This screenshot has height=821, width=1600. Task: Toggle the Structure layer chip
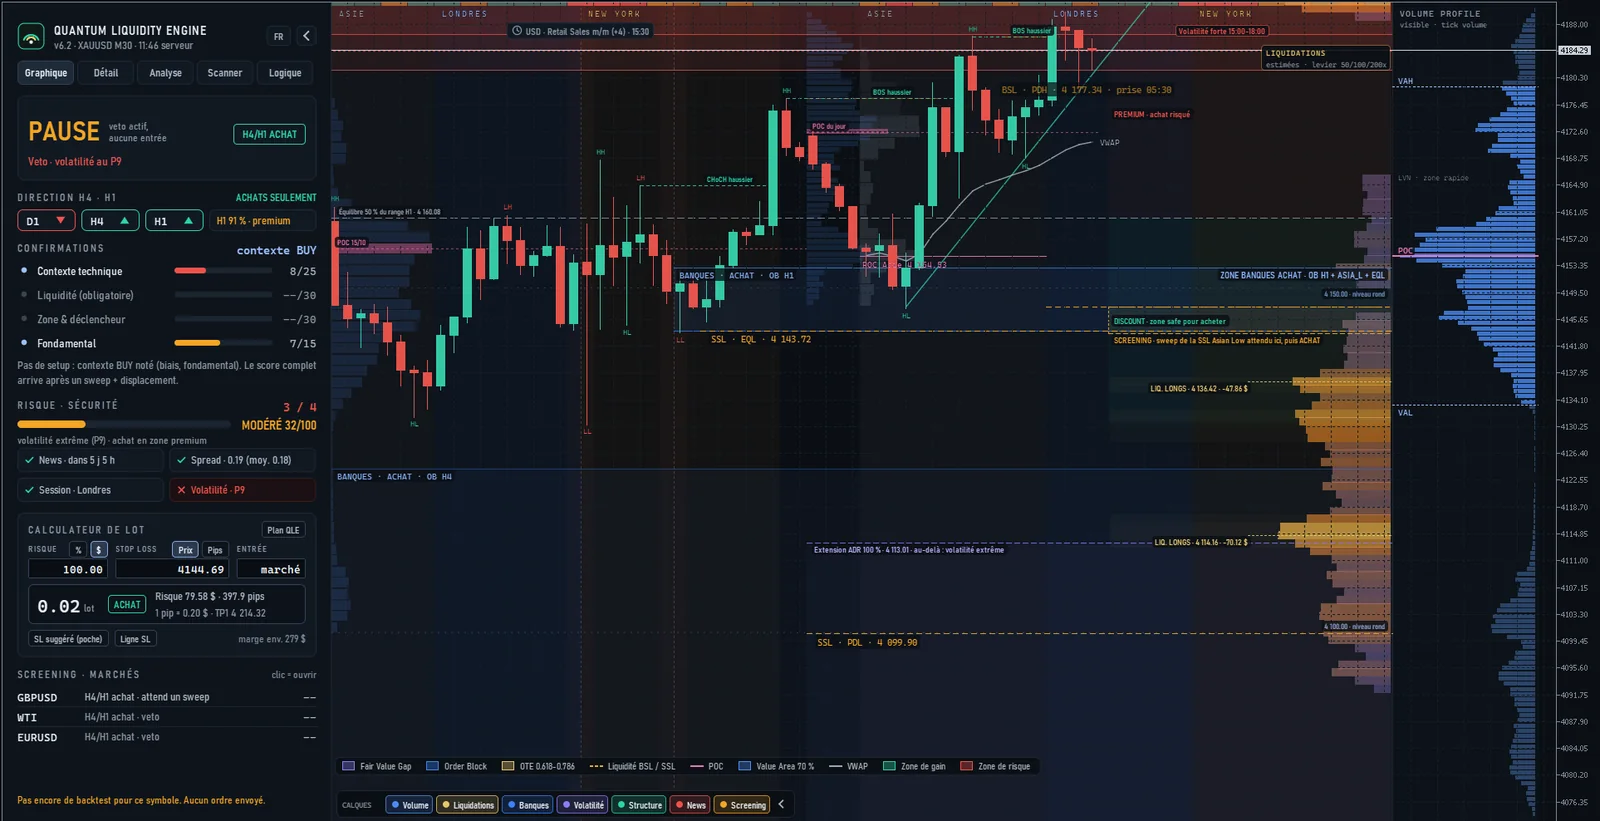pyautogui.click(x=639, y=805)
